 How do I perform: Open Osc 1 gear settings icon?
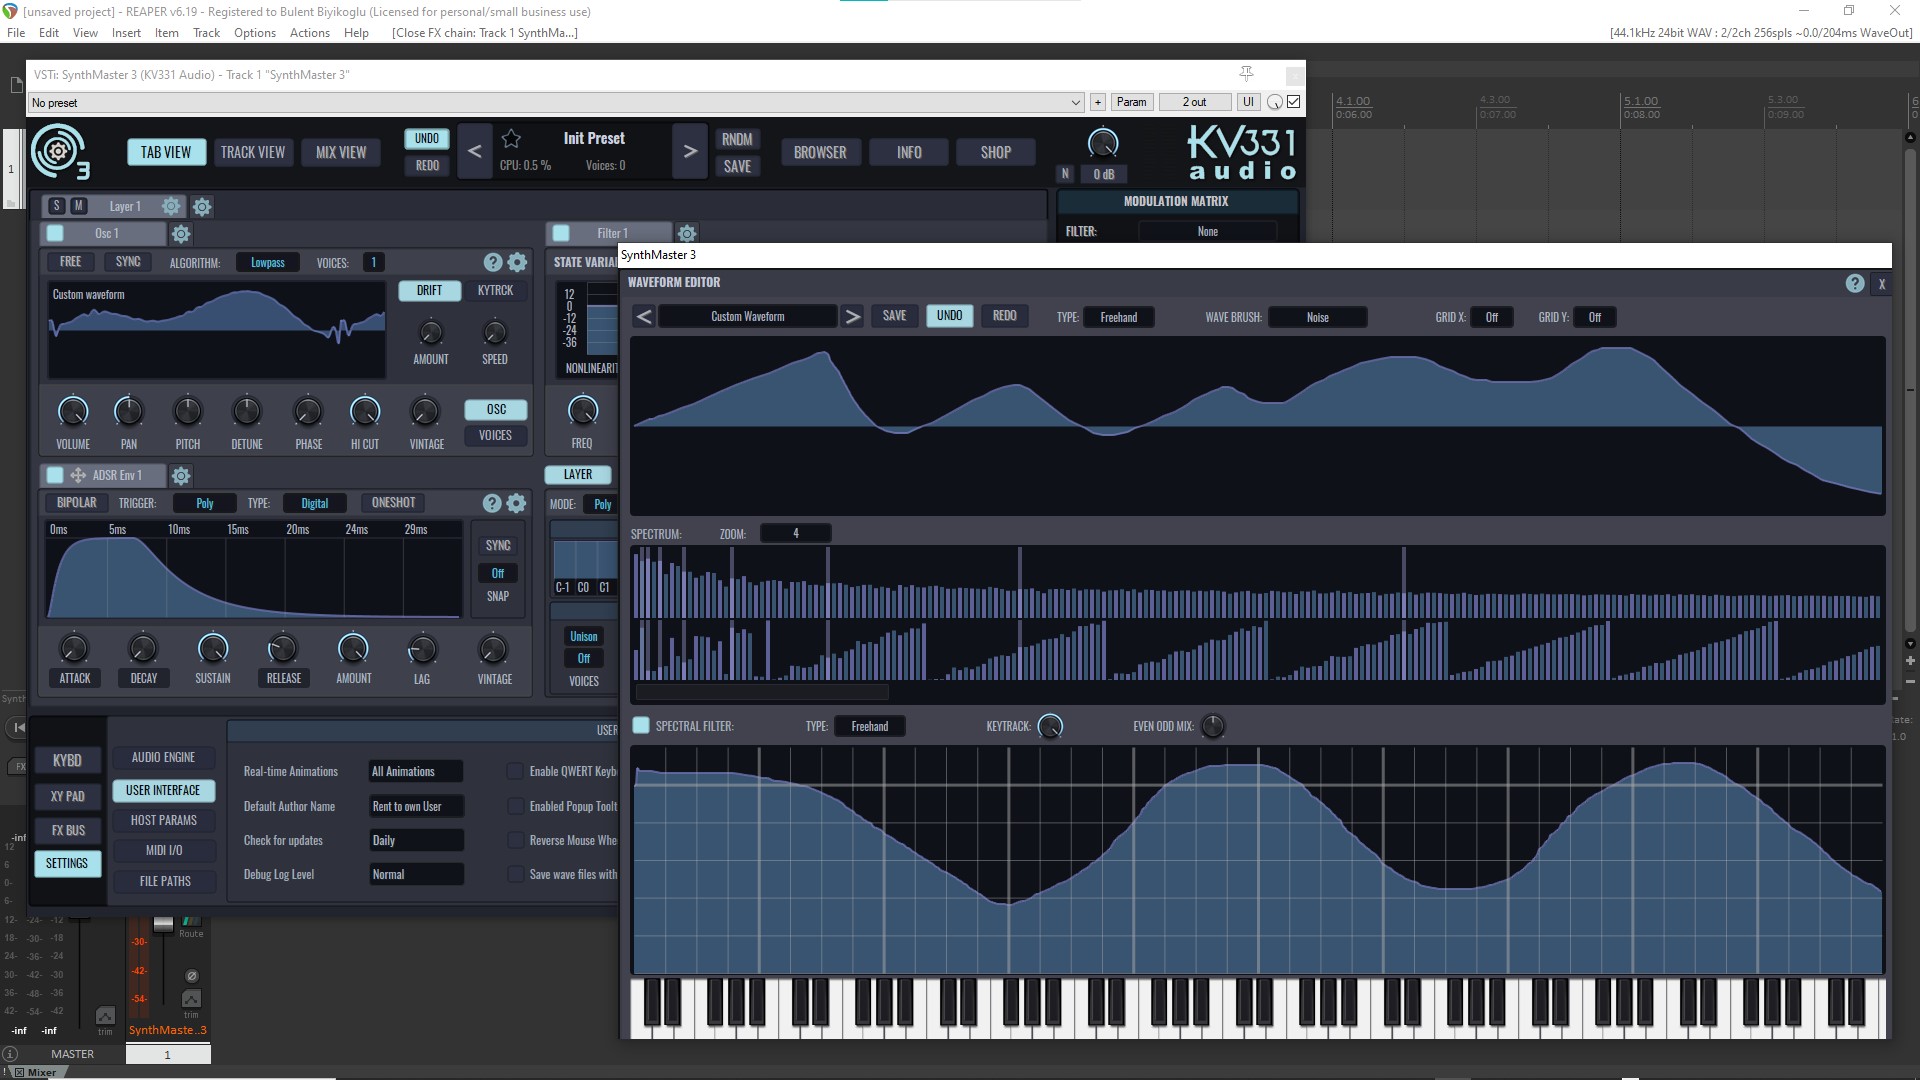181,234
